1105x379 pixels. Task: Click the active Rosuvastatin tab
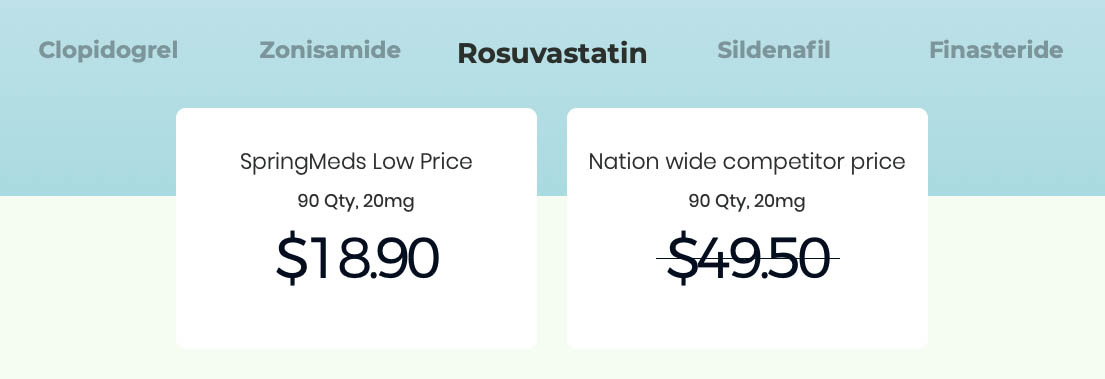point(552,54)
